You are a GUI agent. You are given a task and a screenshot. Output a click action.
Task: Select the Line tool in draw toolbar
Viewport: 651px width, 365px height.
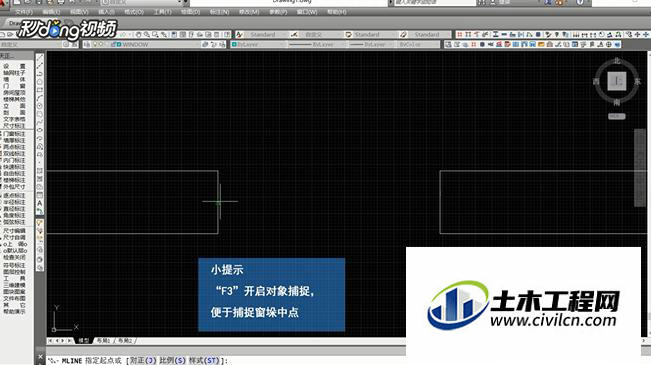pyautogui.click(x=40, y=58)
